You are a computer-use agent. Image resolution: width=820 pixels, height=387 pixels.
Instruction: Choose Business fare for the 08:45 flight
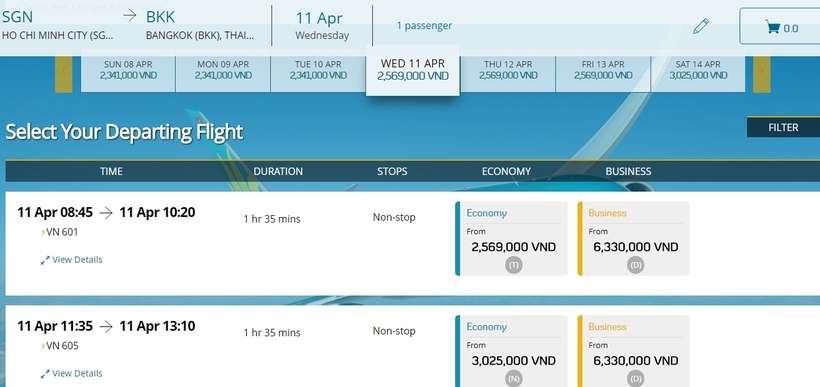click(x=633, y=238)
